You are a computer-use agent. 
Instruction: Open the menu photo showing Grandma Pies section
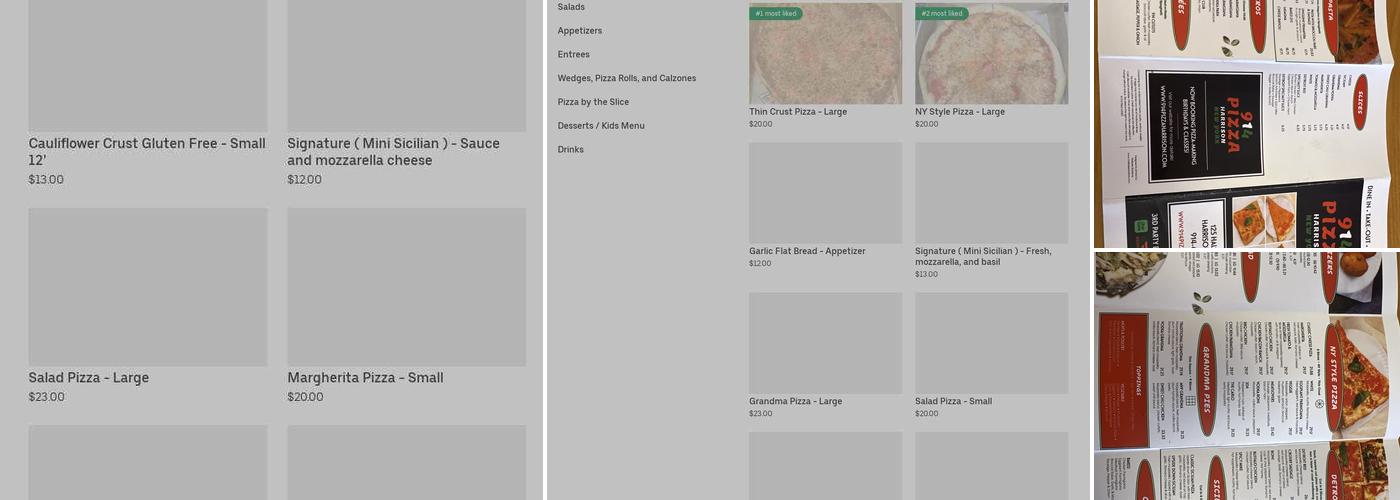1247,376
